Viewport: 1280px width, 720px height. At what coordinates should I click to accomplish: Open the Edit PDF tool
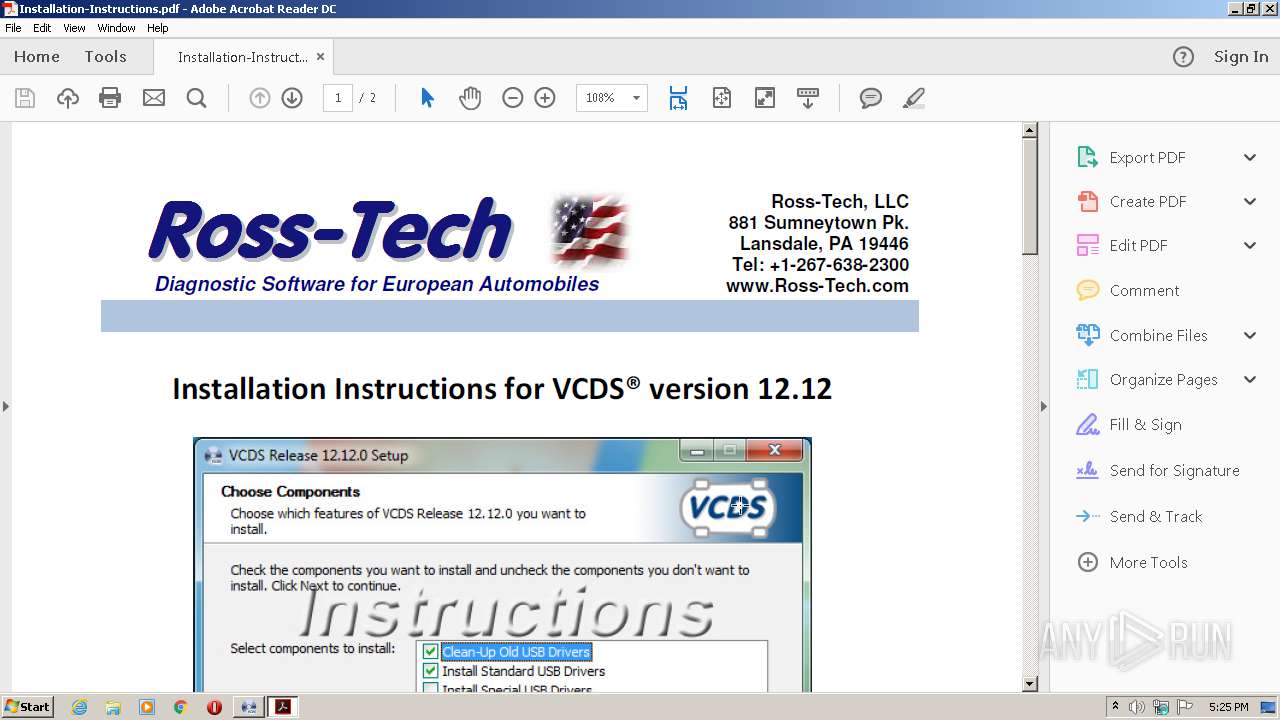[1138, 245]
